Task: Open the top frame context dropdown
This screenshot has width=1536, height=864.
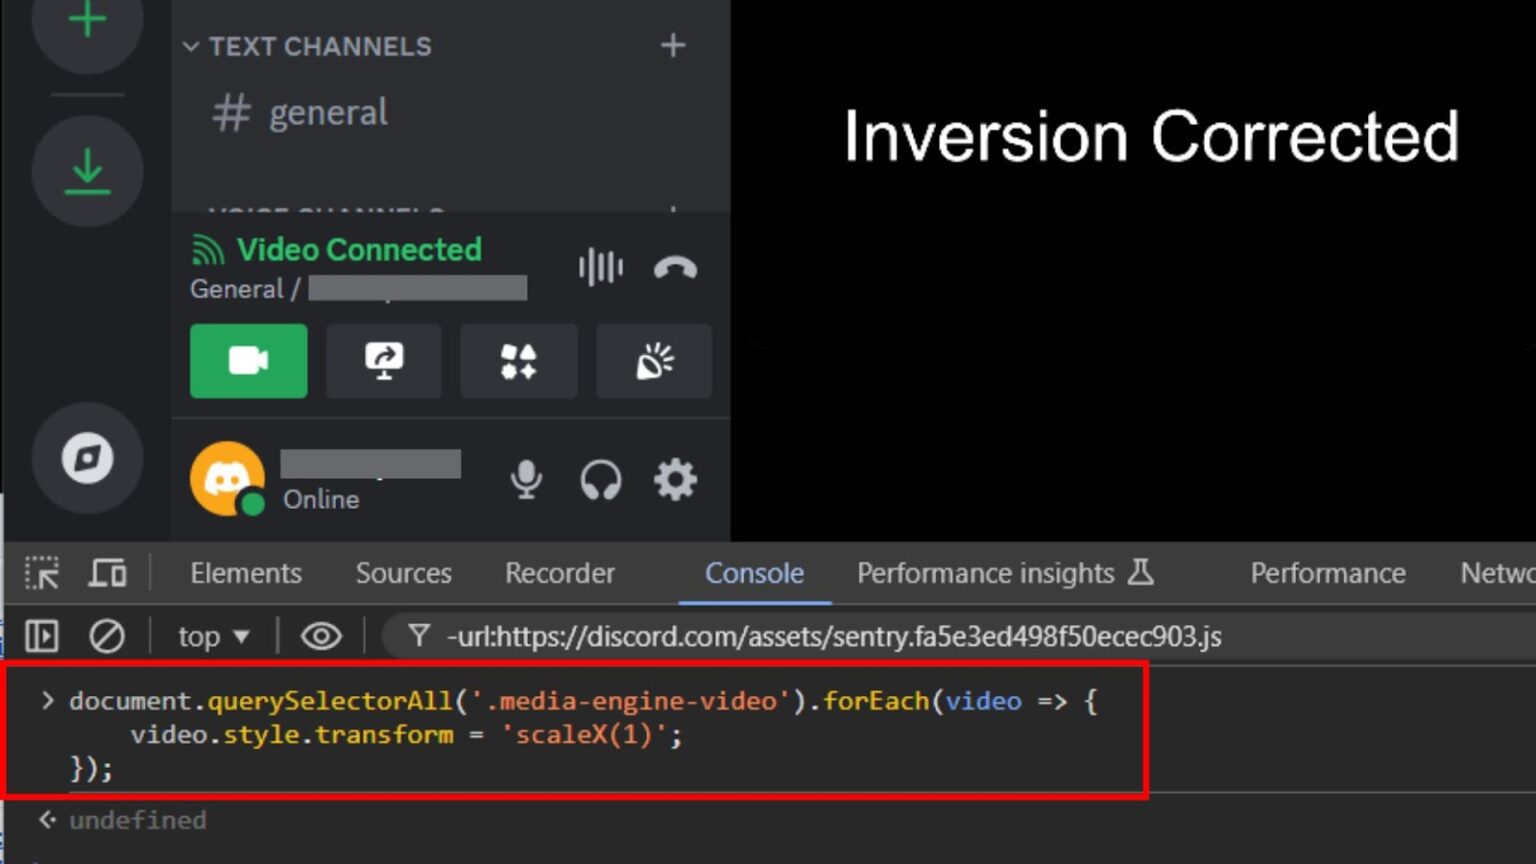Action: [x=211, y=635]
